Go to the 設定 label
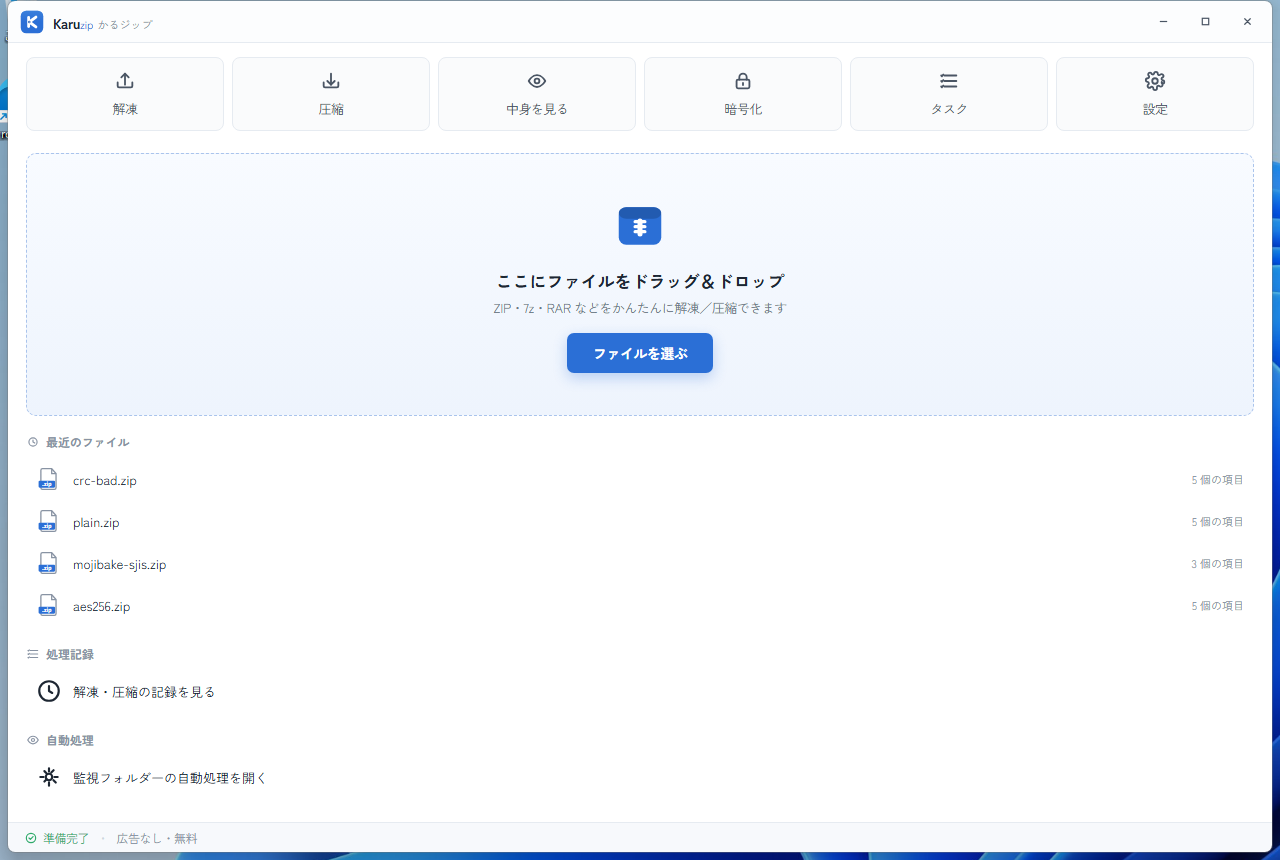1280x860 pixels. click(x=1155, y=109)
